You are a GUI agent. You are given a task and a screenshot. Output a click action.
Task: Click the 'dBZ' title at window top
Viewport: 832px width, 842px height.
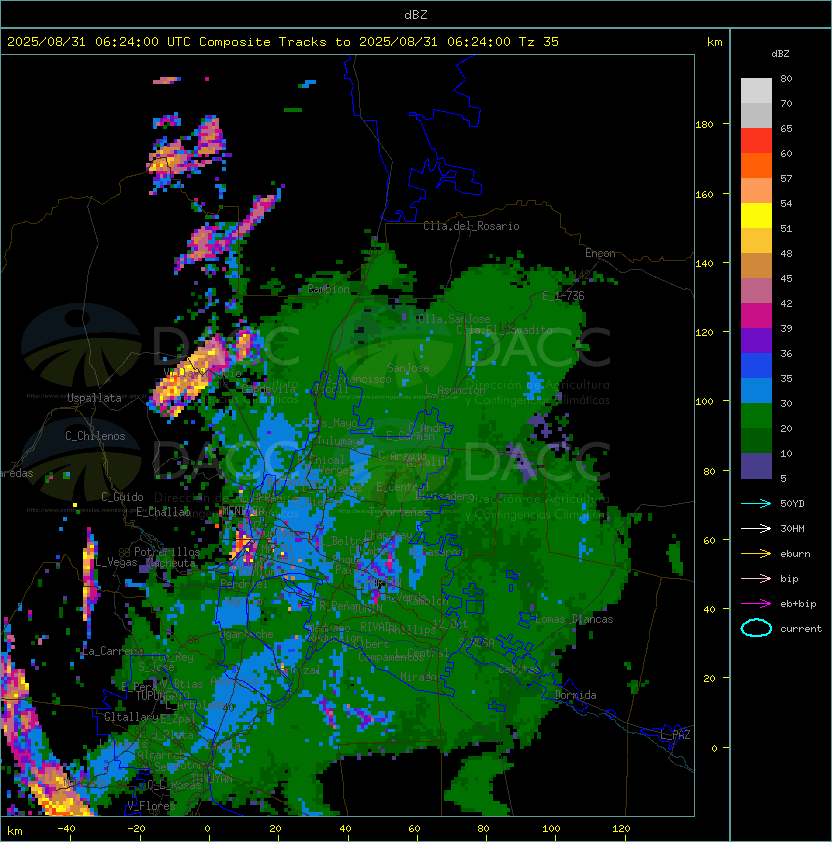click(x=416, y=14)
